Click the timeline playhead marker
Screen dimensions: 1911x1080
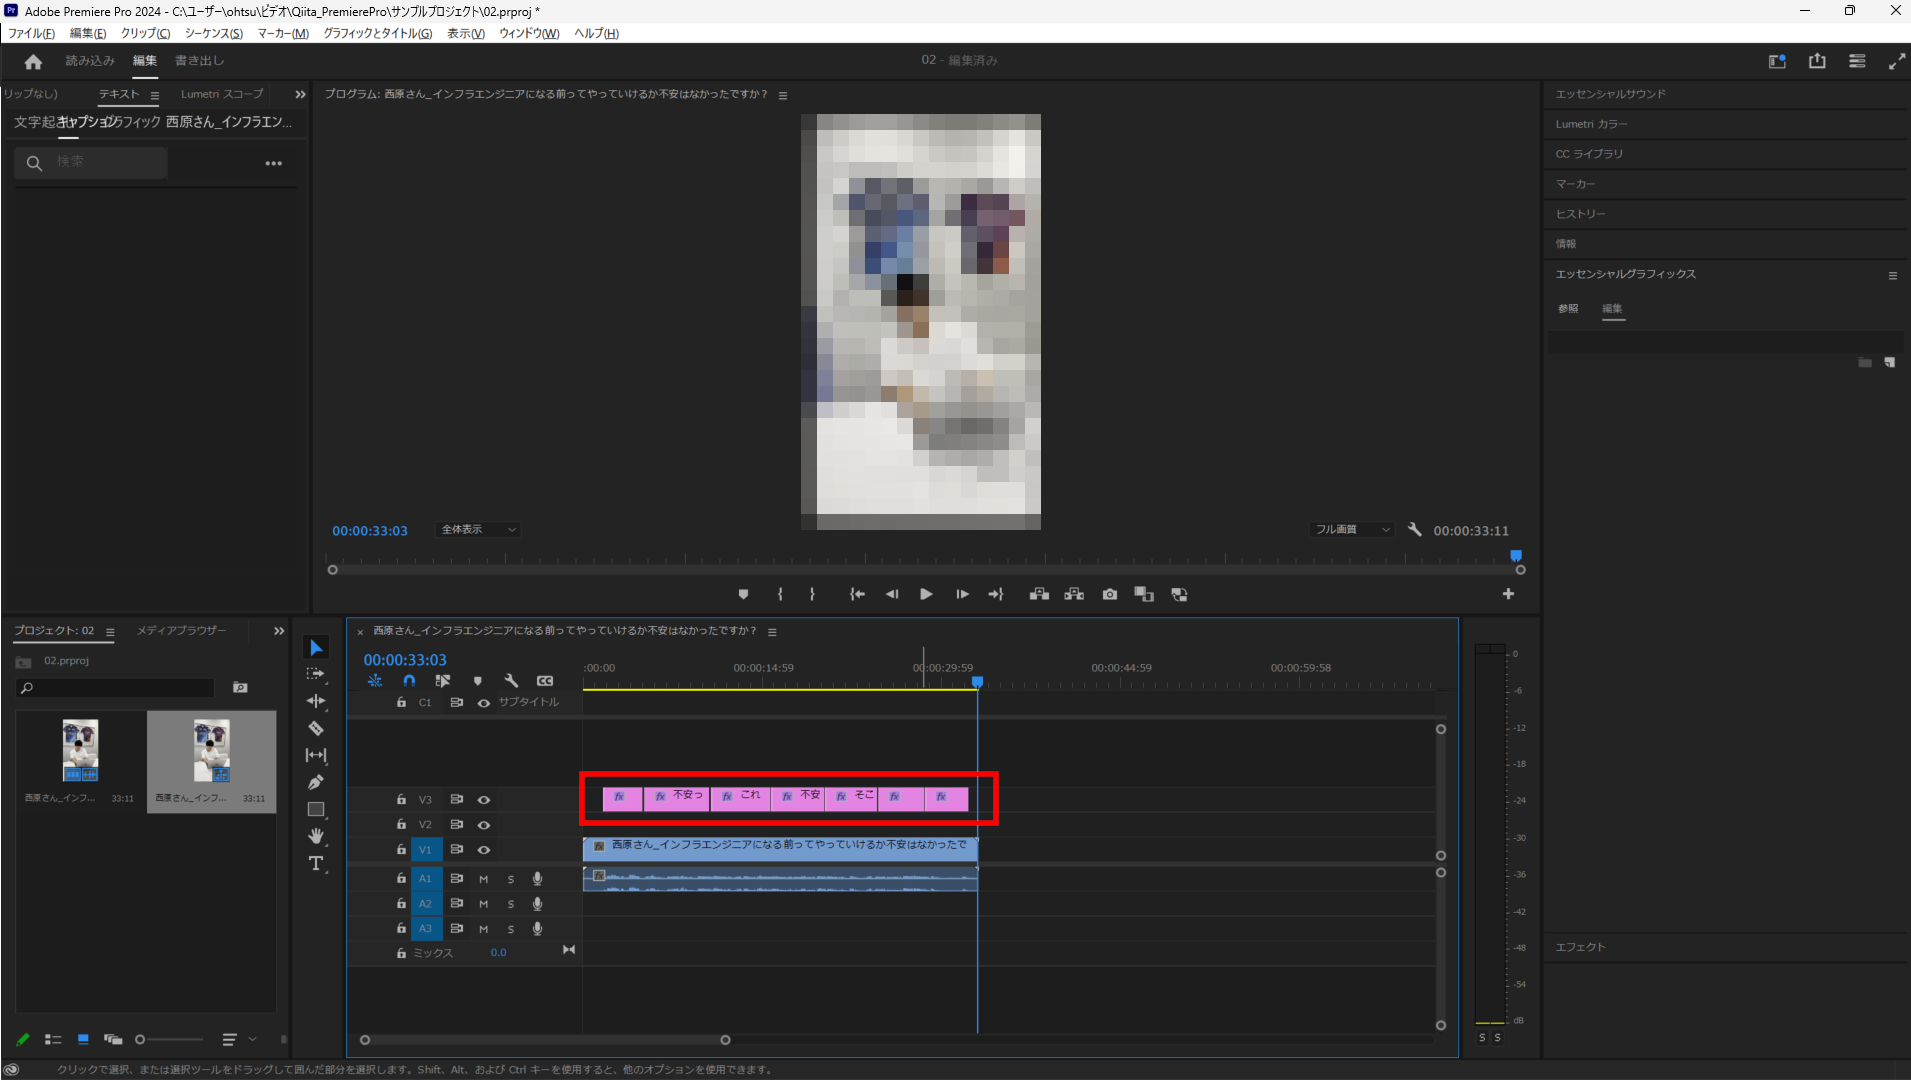click(978, 682)
